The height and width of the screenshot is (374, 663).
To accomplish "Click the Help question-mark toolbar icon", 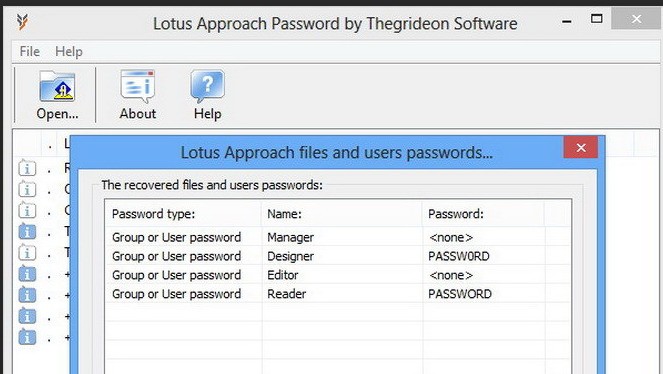I will pos(207,87).
